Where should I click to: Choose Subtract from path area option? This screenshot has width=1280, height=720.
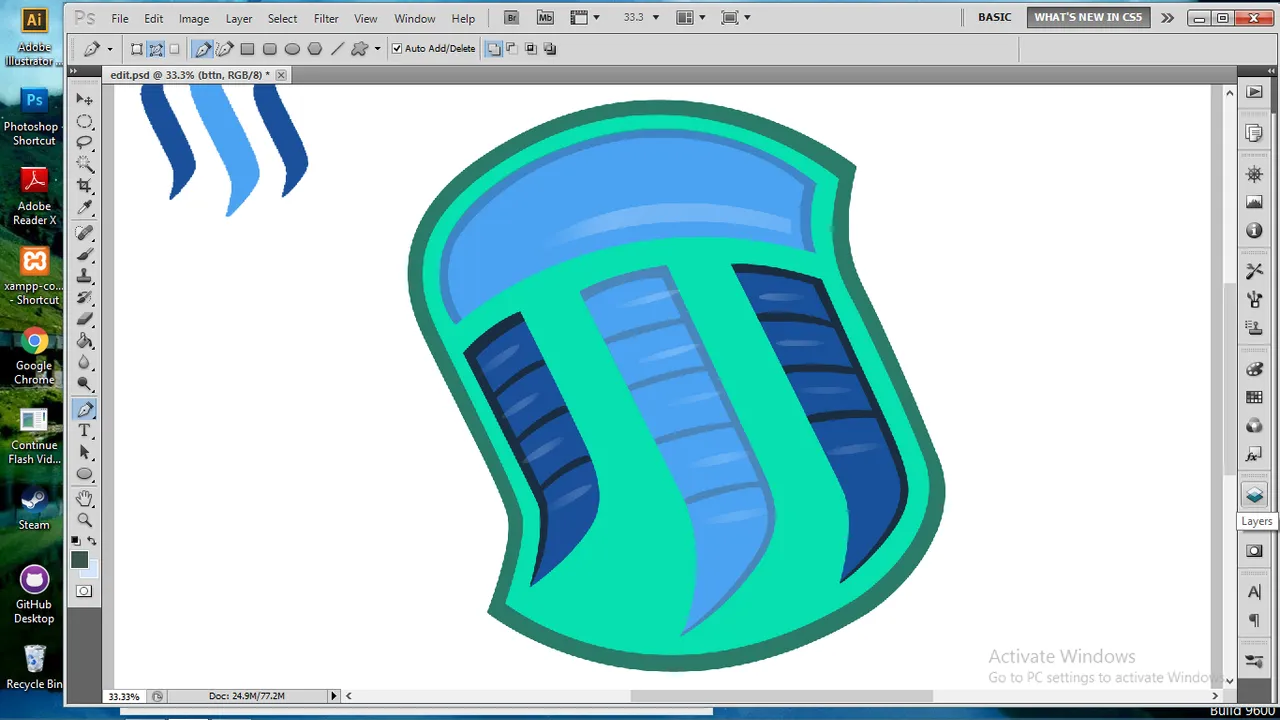click(x=512, y=48)
